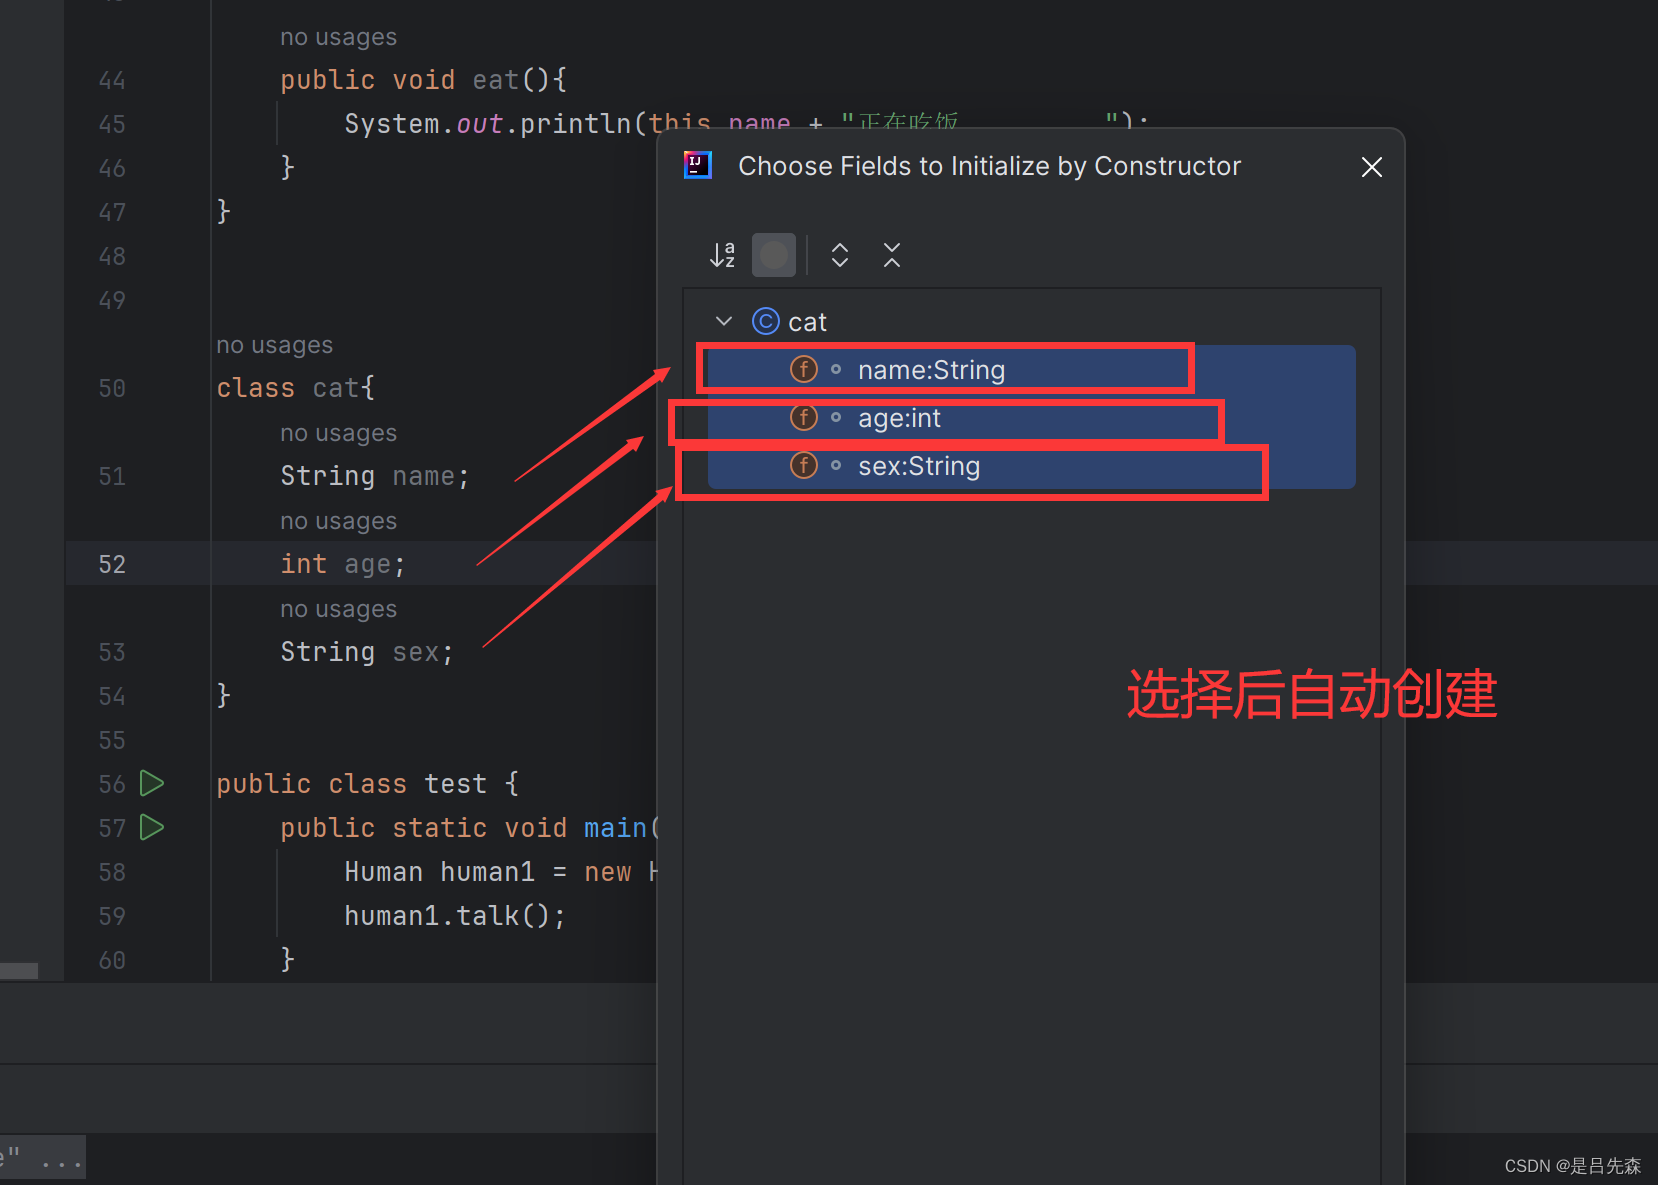Screen dimensions: 1658x1185
Task: Click 'public static void main(' line
Action: (470, 828)
